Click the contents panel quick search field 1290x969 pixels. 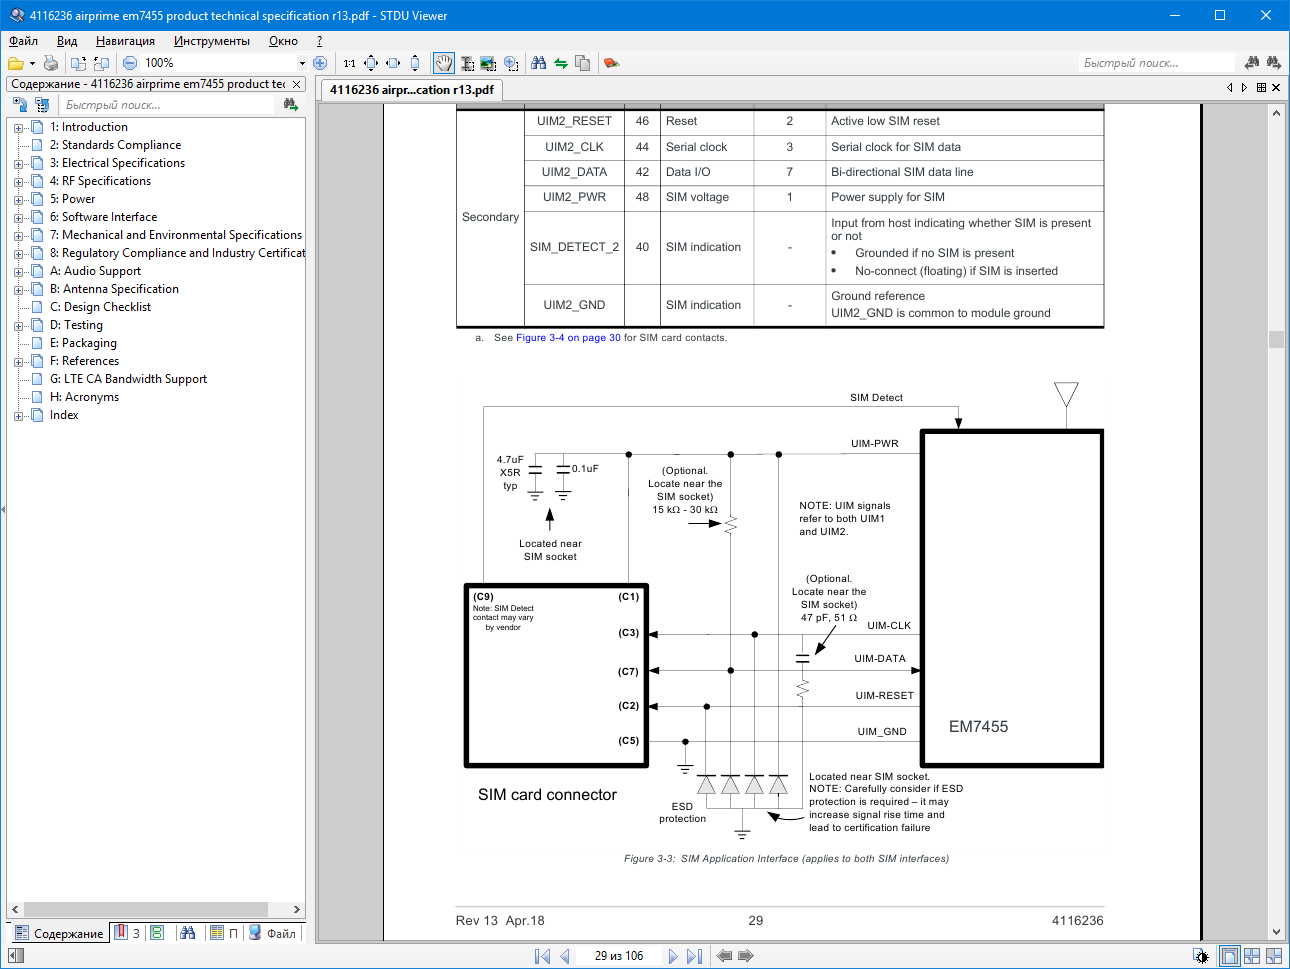(x=168, y=105)
